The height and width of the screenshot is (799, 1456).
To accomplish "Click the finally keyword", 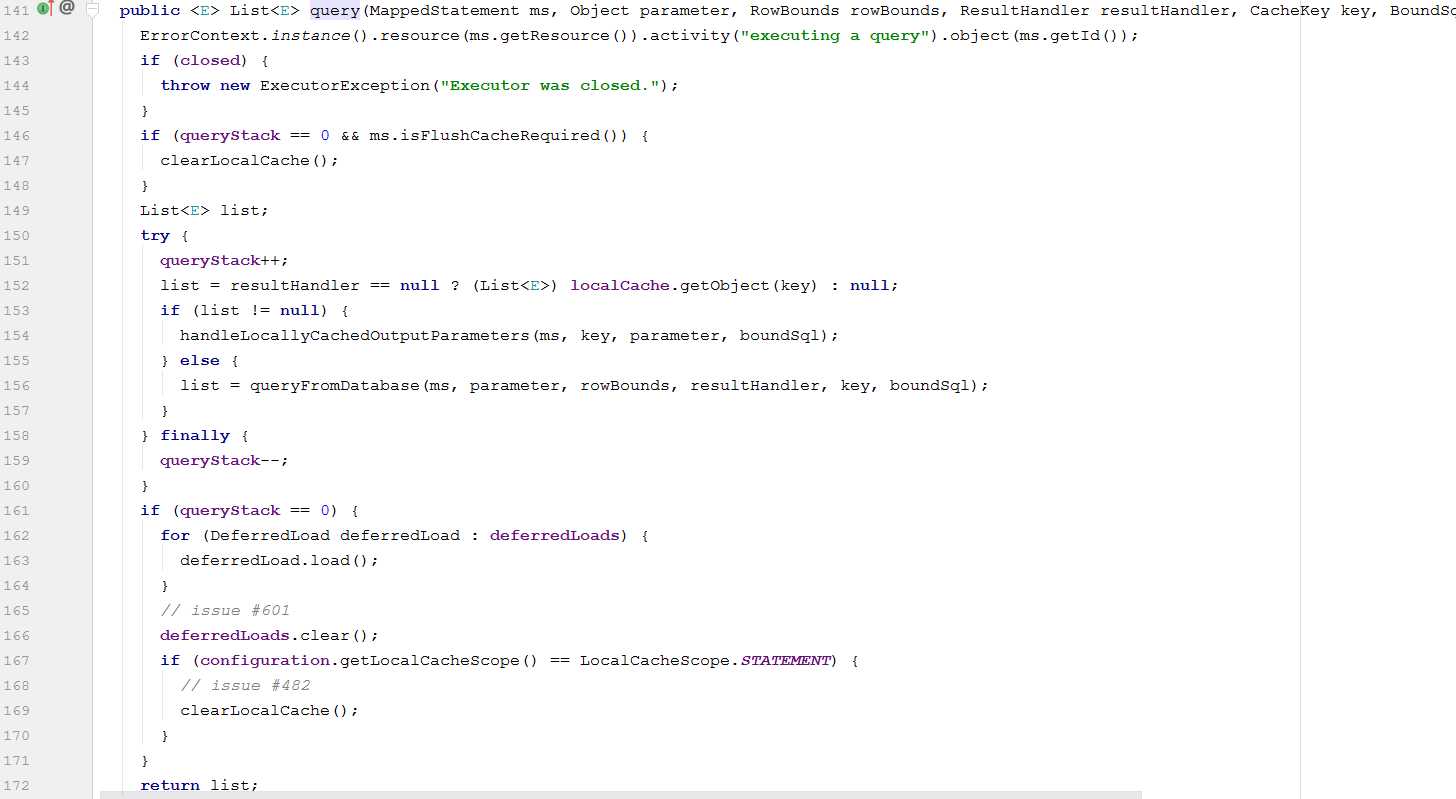I will [x=195, y=436].
